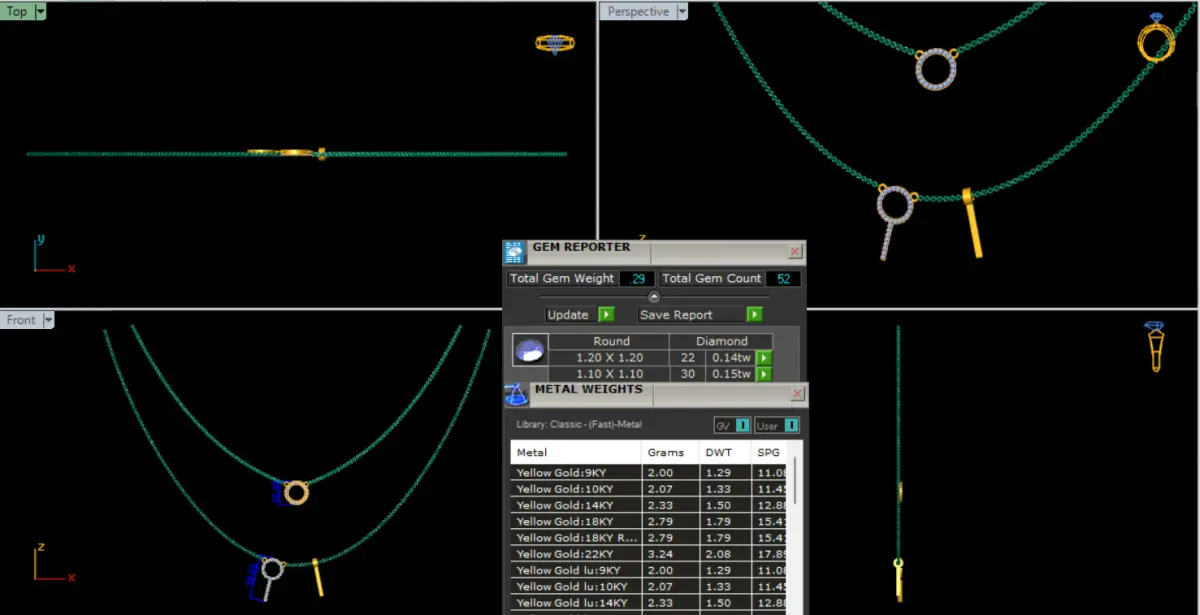Click the ring model in Perspective viewport
The image size is (1200, 615).
click(1156, 39)
